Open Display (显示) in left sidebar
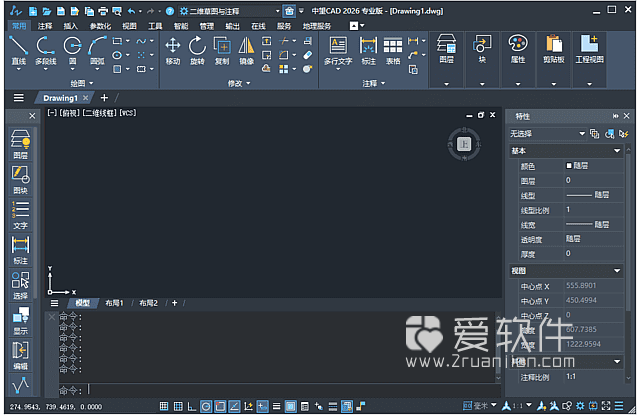Screen dimensions: 640x418 click(x=20, y=320)
